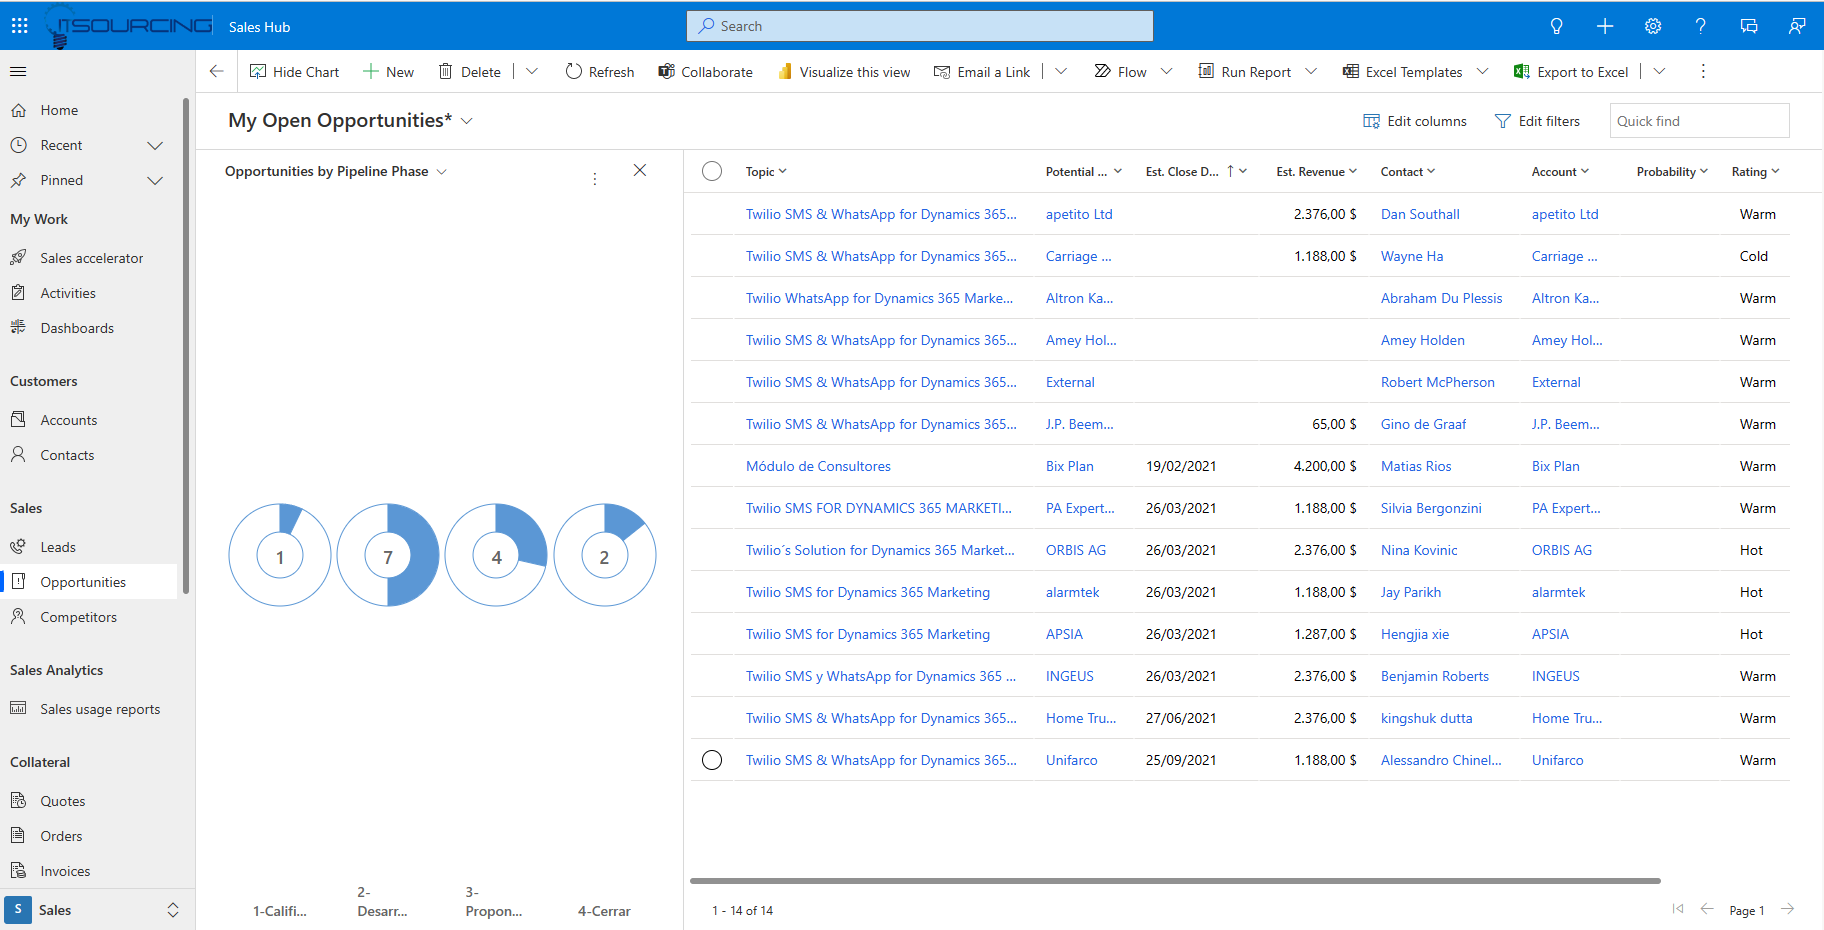
Task: Click the quick create plus icon
Action: pyautogui.click(x=1605, y=26)
